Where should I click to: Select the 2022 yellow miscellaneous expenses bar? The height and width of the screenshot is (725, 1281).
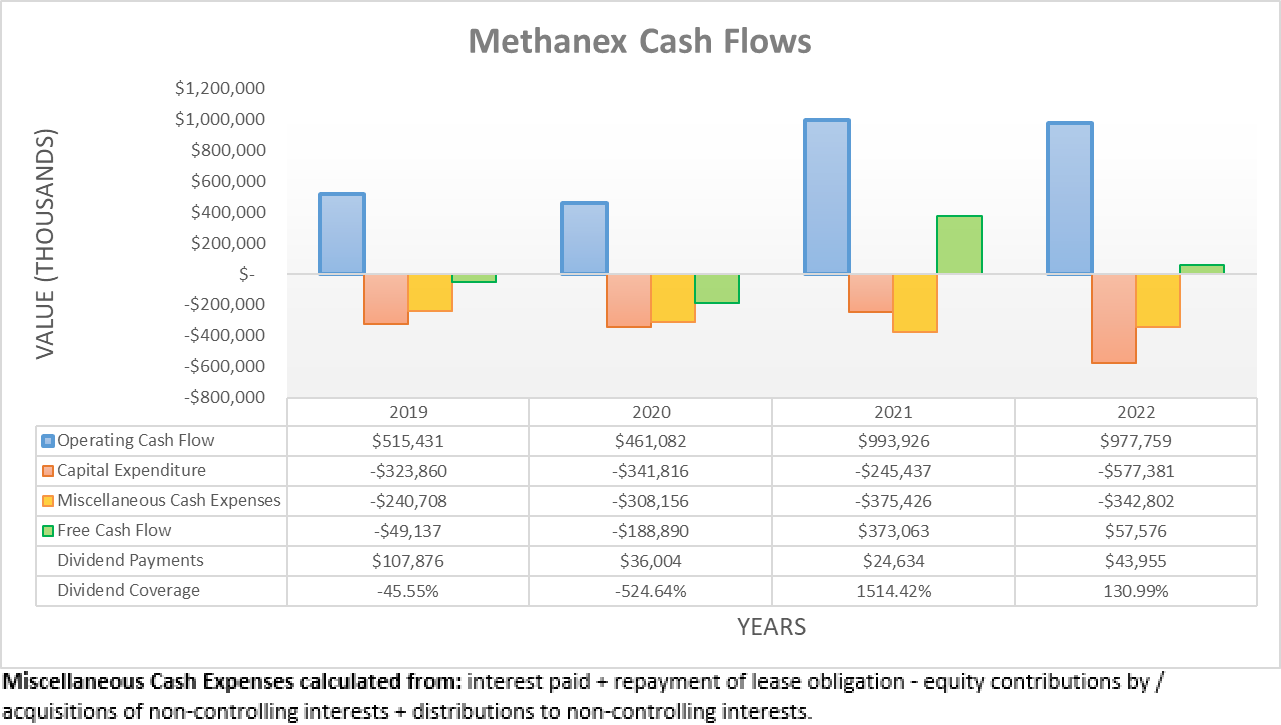pos(1158,301)
